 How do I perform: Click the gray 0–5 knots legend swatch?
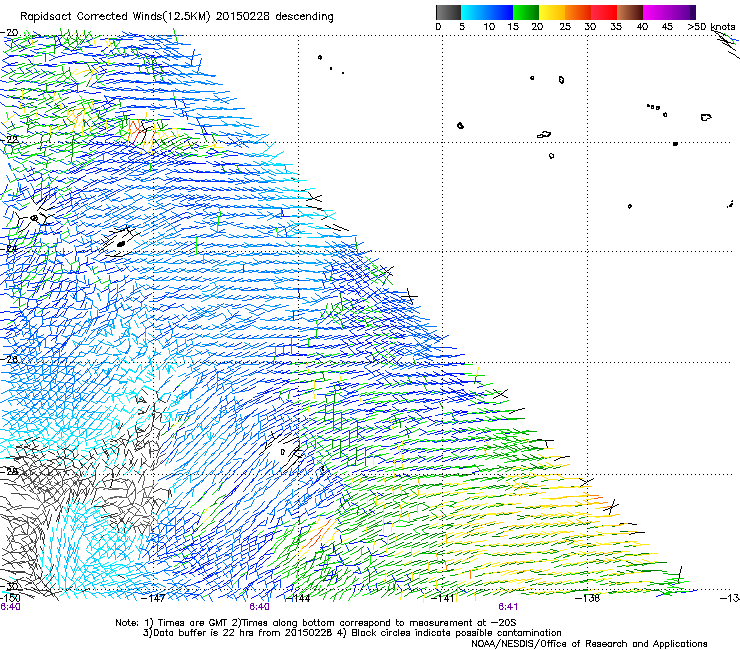pos(448,12)
